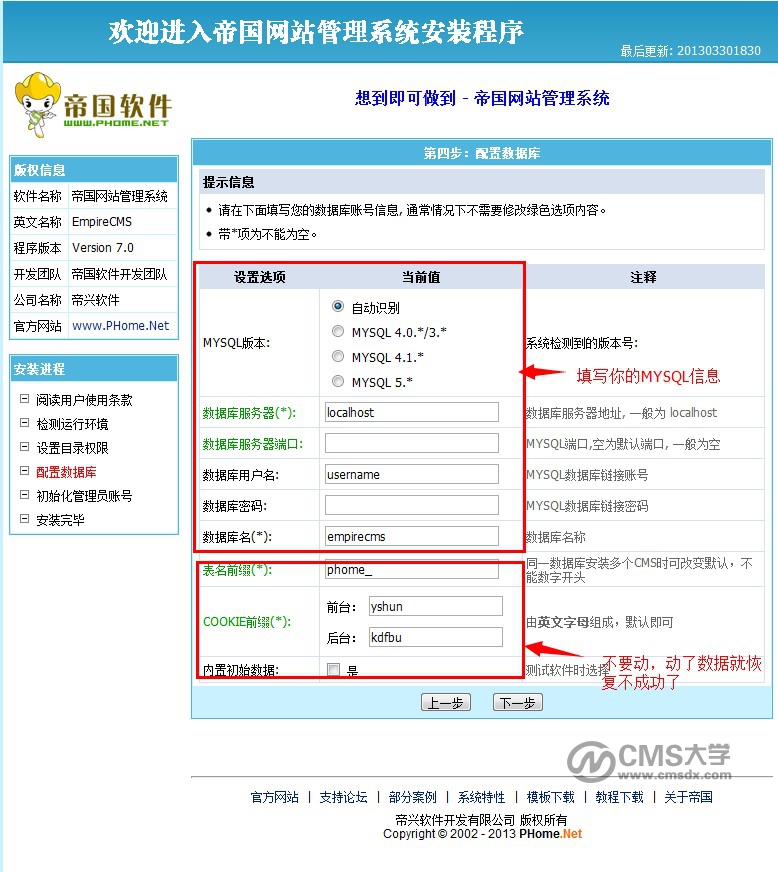This screenshot has width=778, height=872.
Task: Click the box icon beside 初始化管理员账号
Action: coord(24,494)
